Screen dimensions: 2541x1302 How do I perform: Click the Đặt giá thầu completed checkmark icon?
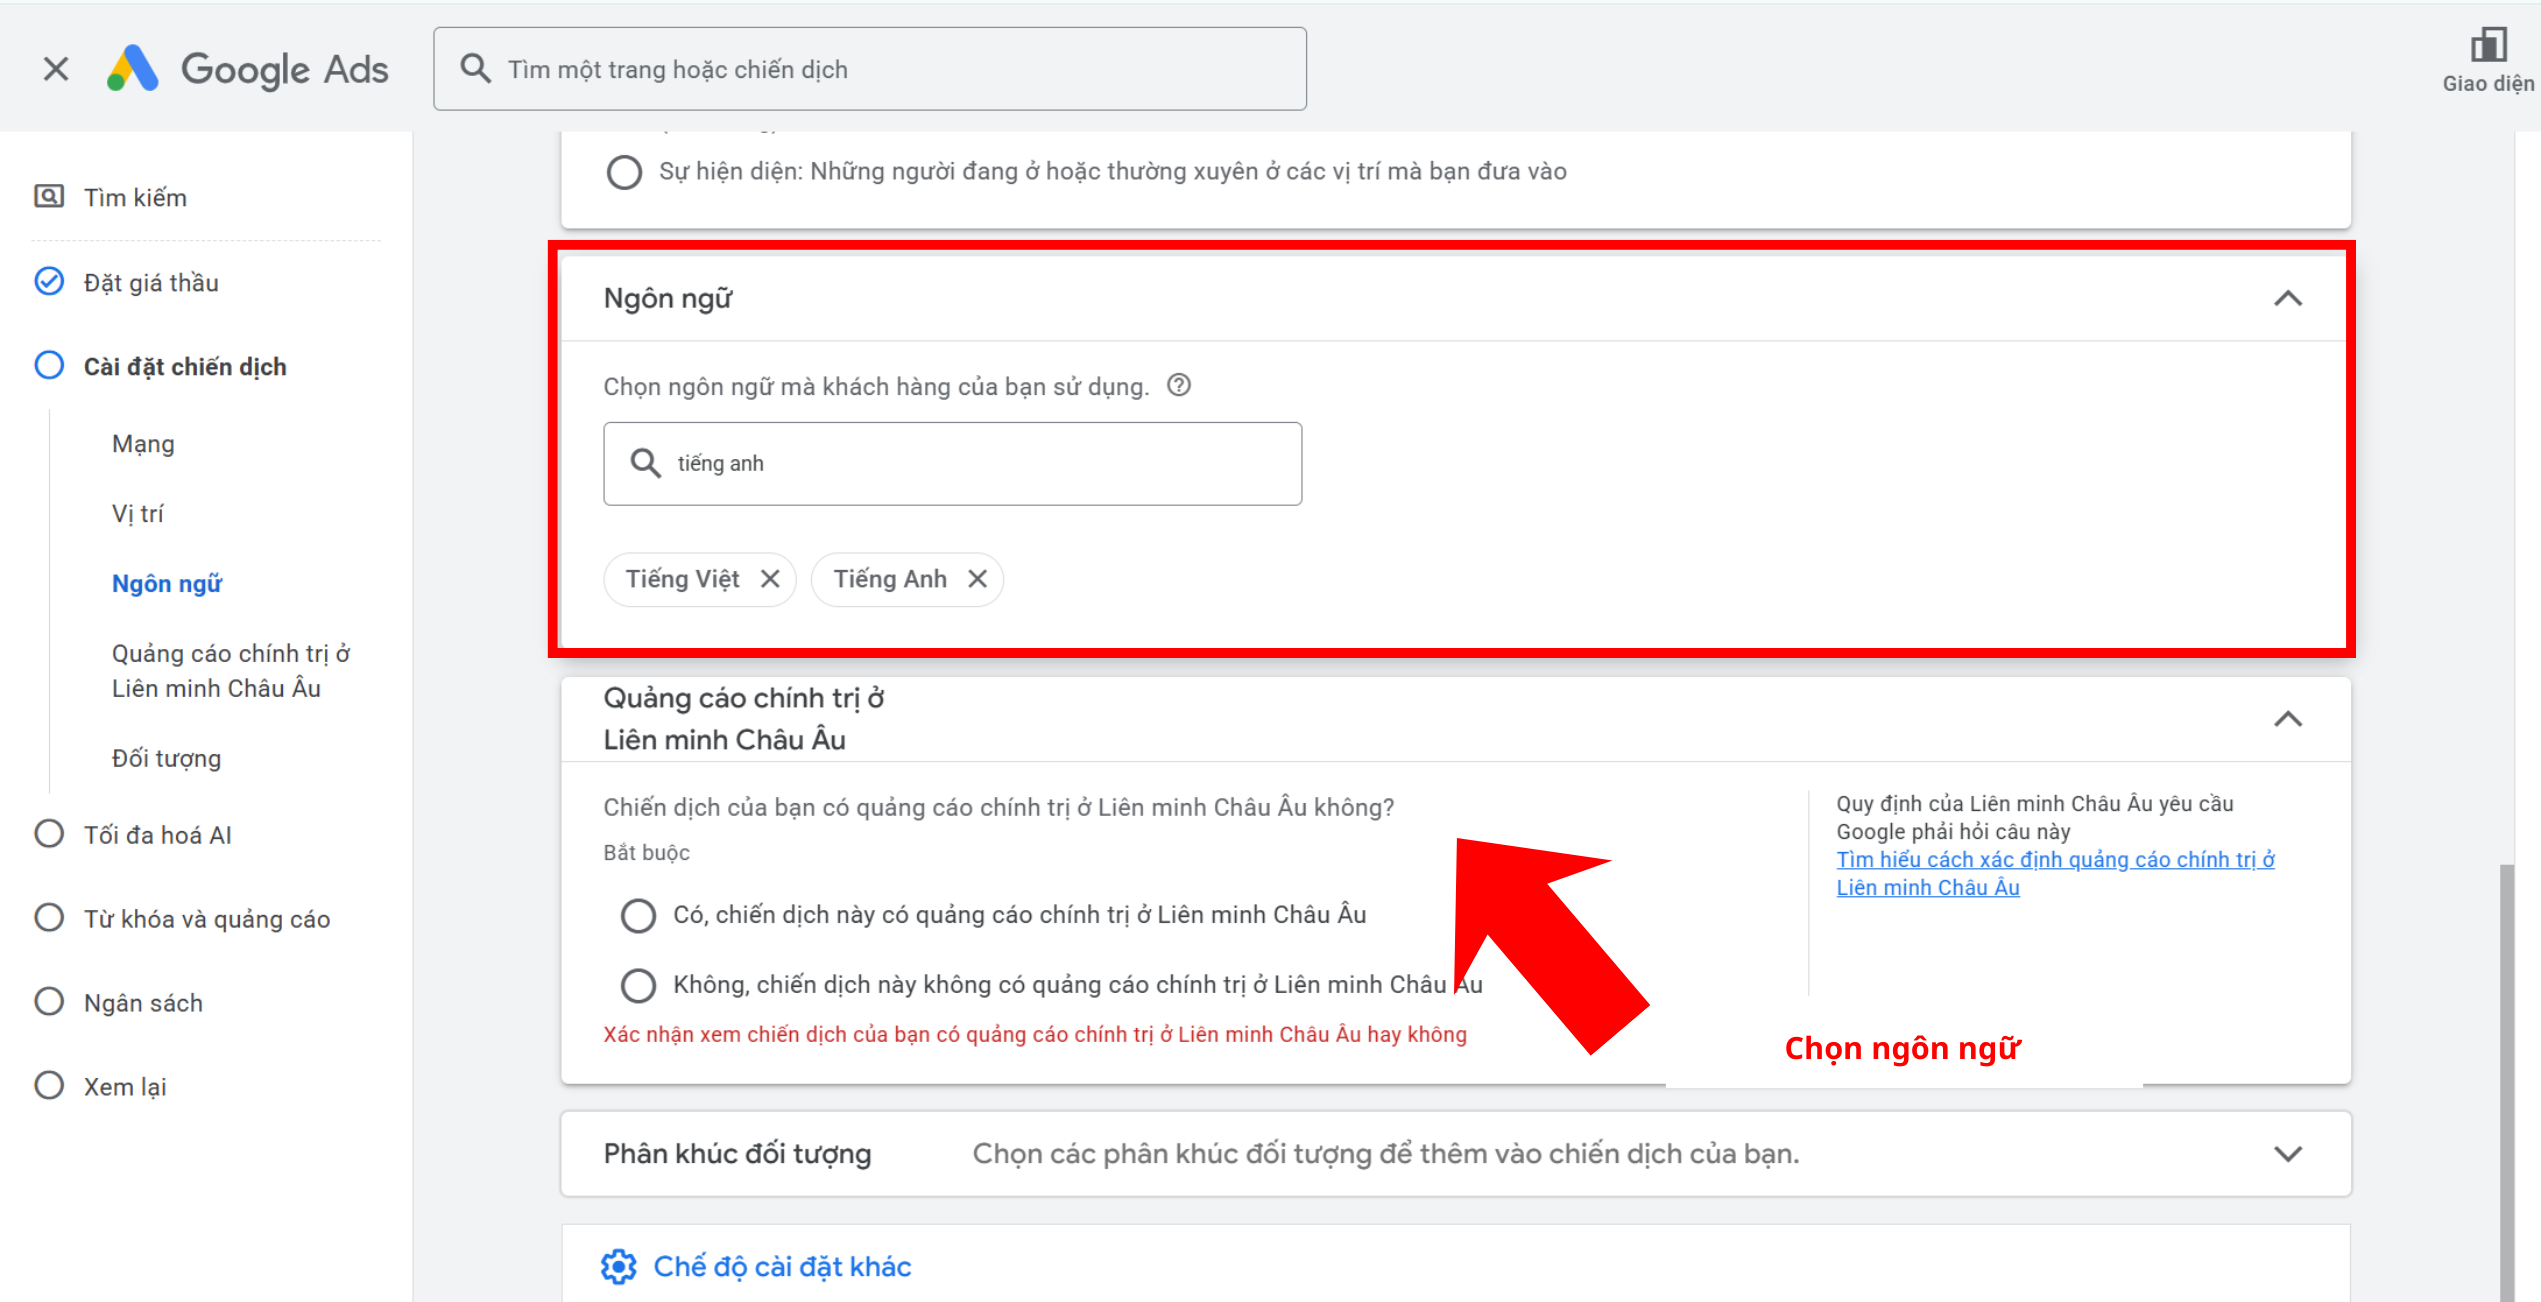[49, 282]
